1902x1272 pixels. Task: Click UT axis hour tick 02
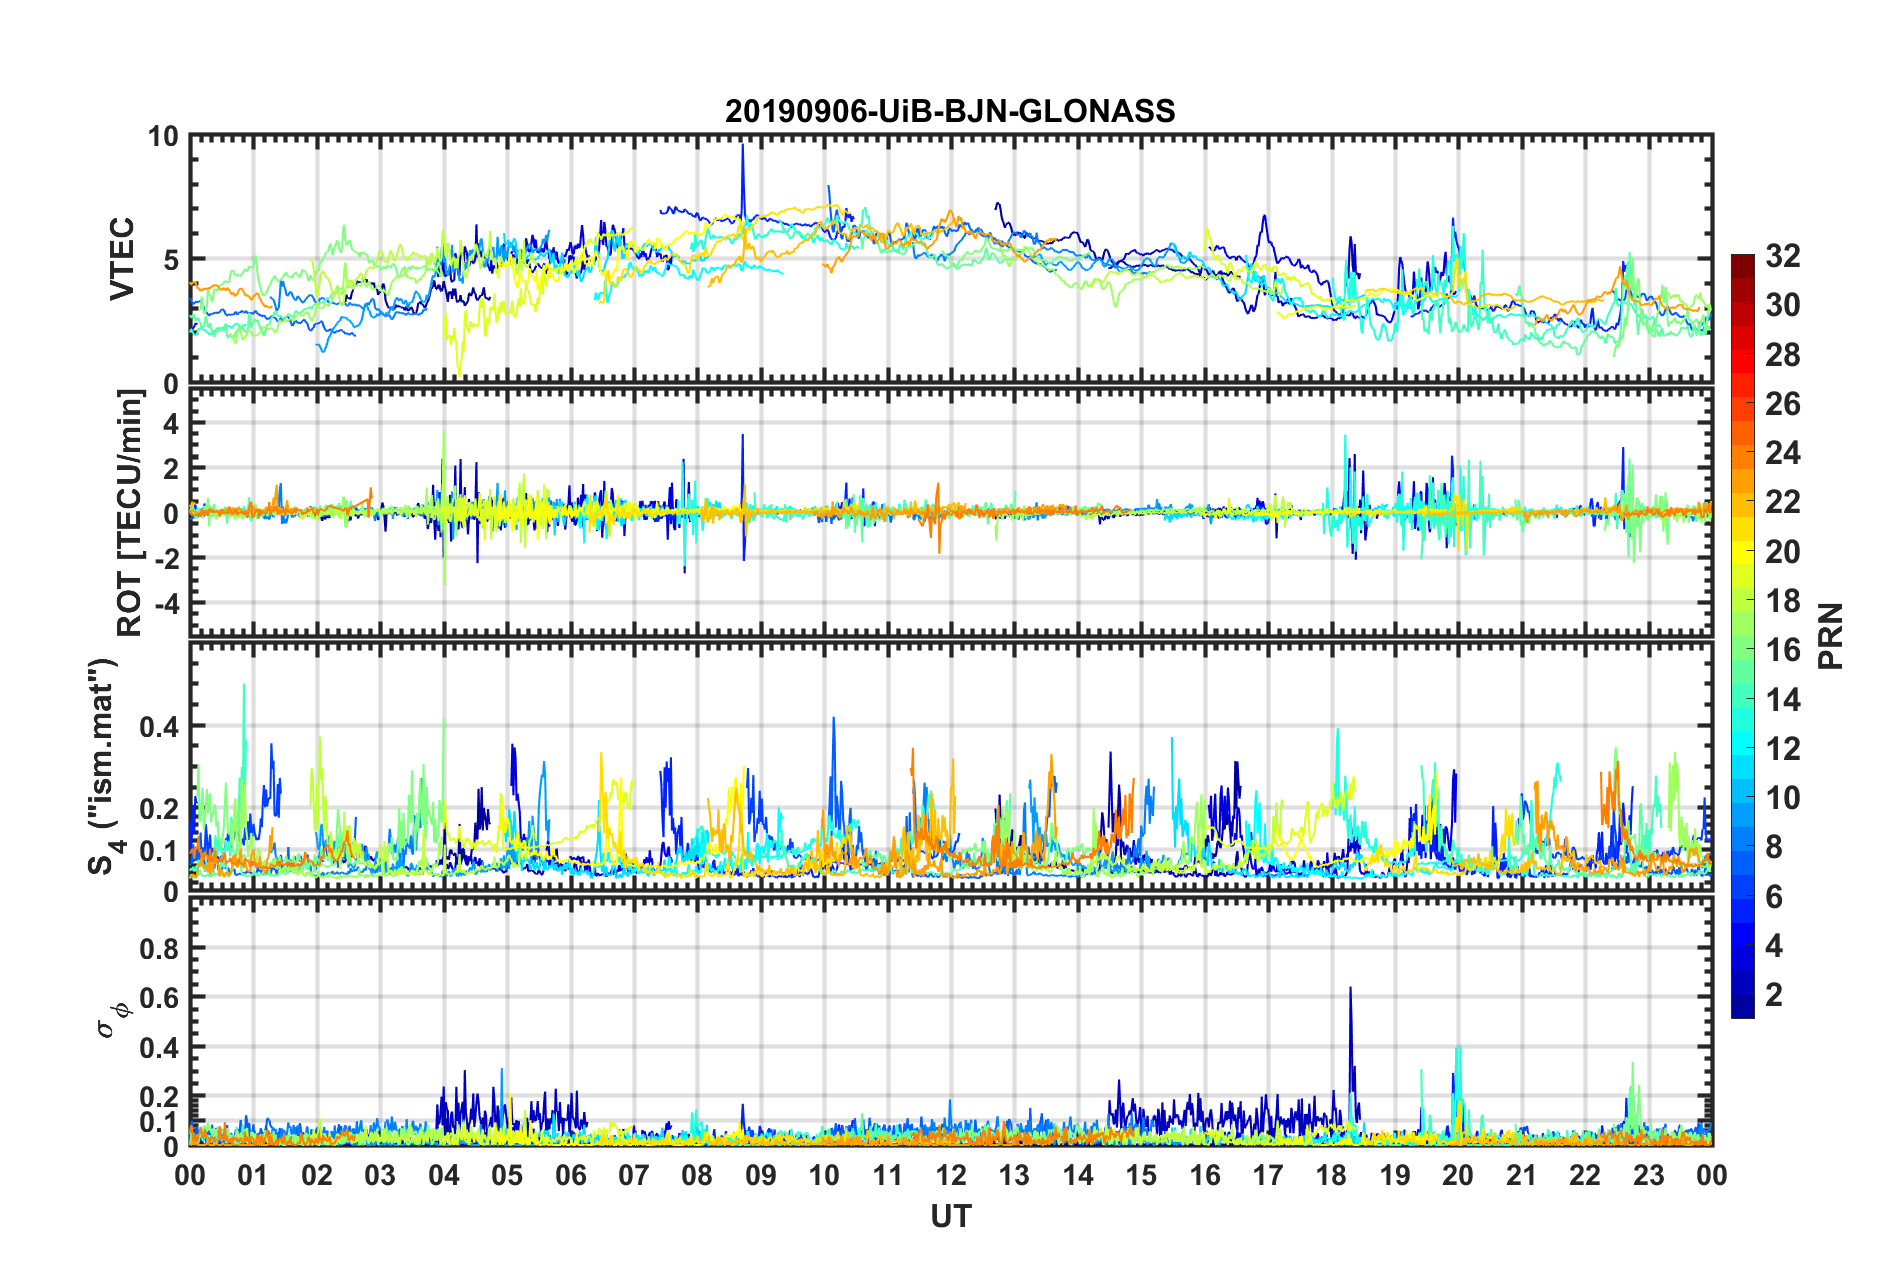click(317, 1175)
